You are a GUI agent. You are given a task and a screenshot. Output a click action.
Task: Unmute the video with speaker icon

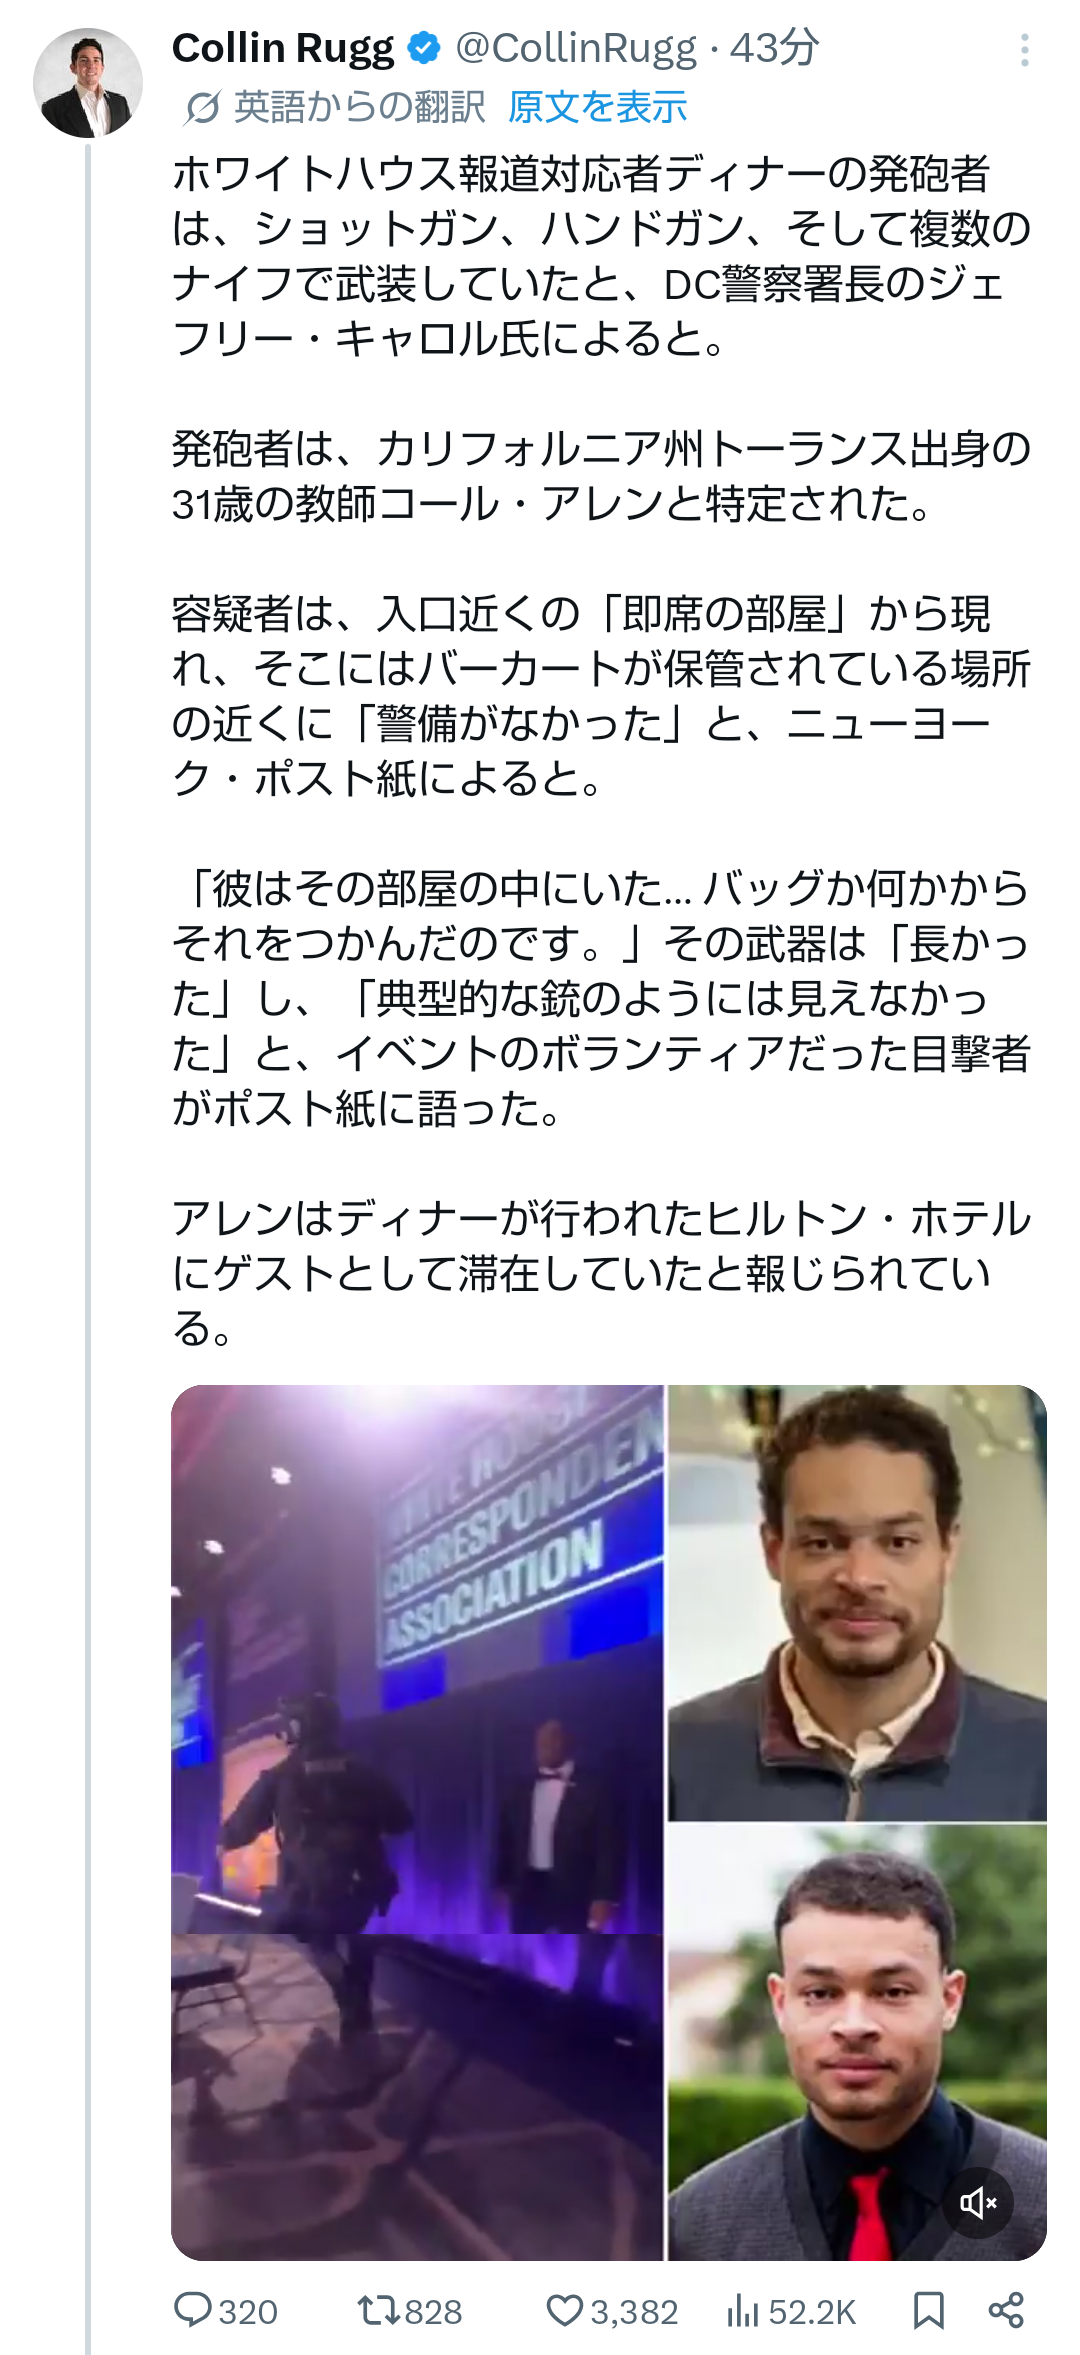click(x=978, y=2202)
